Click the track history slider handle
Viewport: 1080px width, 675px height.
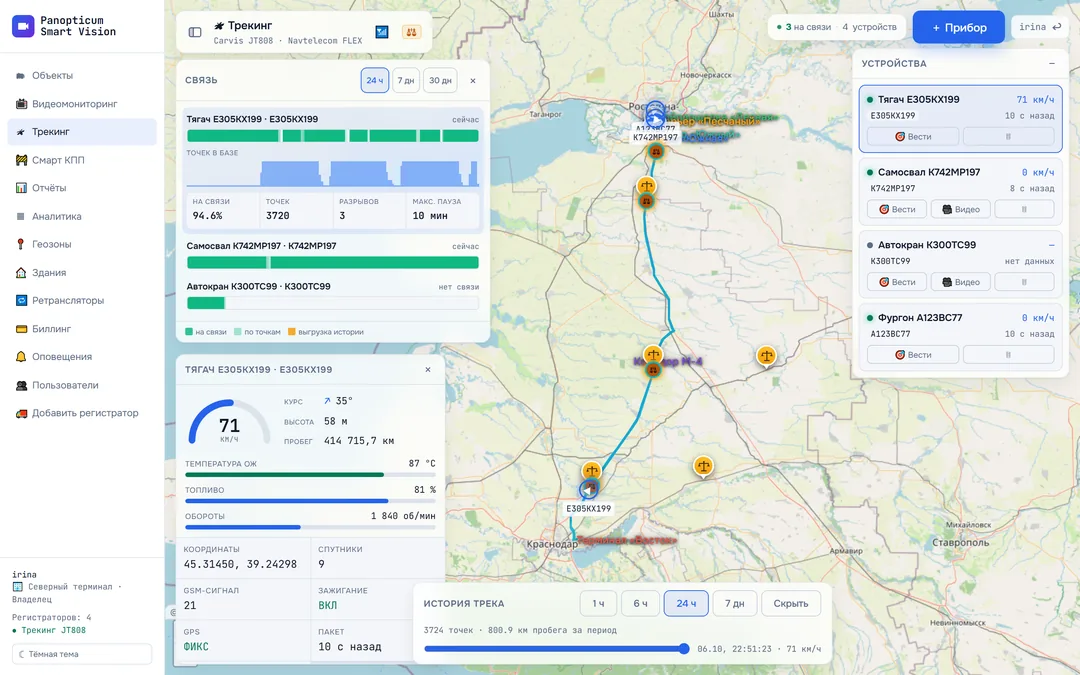click(684, 648)
